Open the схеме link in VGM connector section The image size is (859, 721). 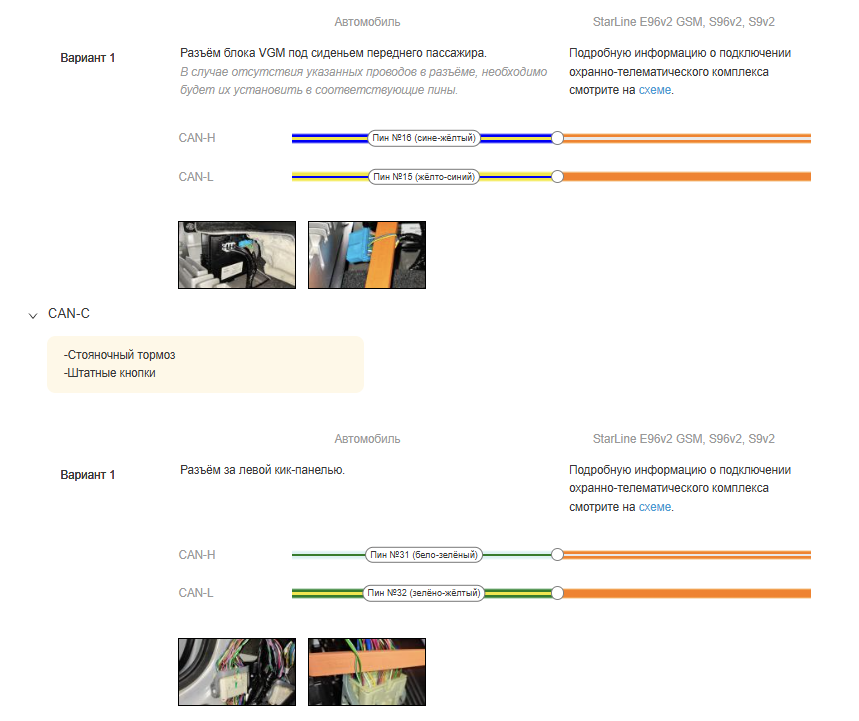coord(655,90)
